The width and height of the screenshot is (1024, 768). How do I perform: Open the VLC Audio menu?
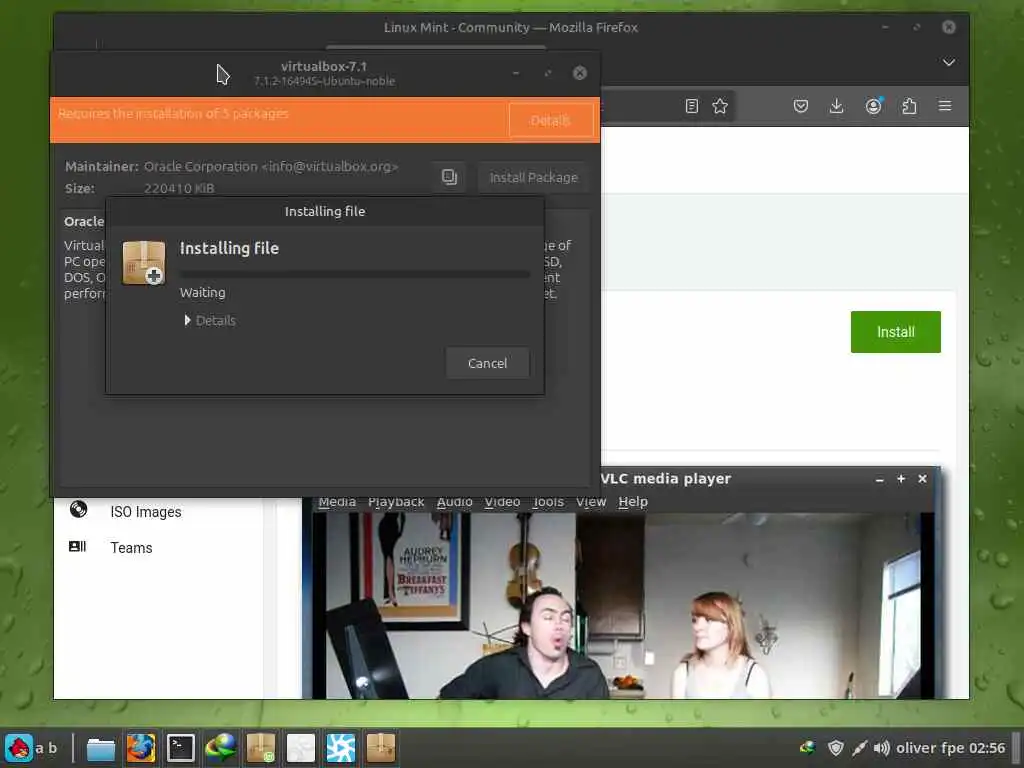click(x=454, y=502)
